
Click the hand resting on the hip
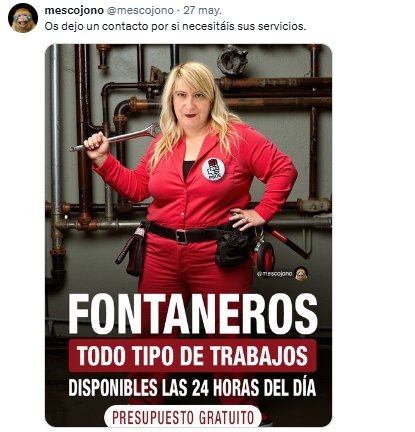pyautogui.click(x=246, y=219)
